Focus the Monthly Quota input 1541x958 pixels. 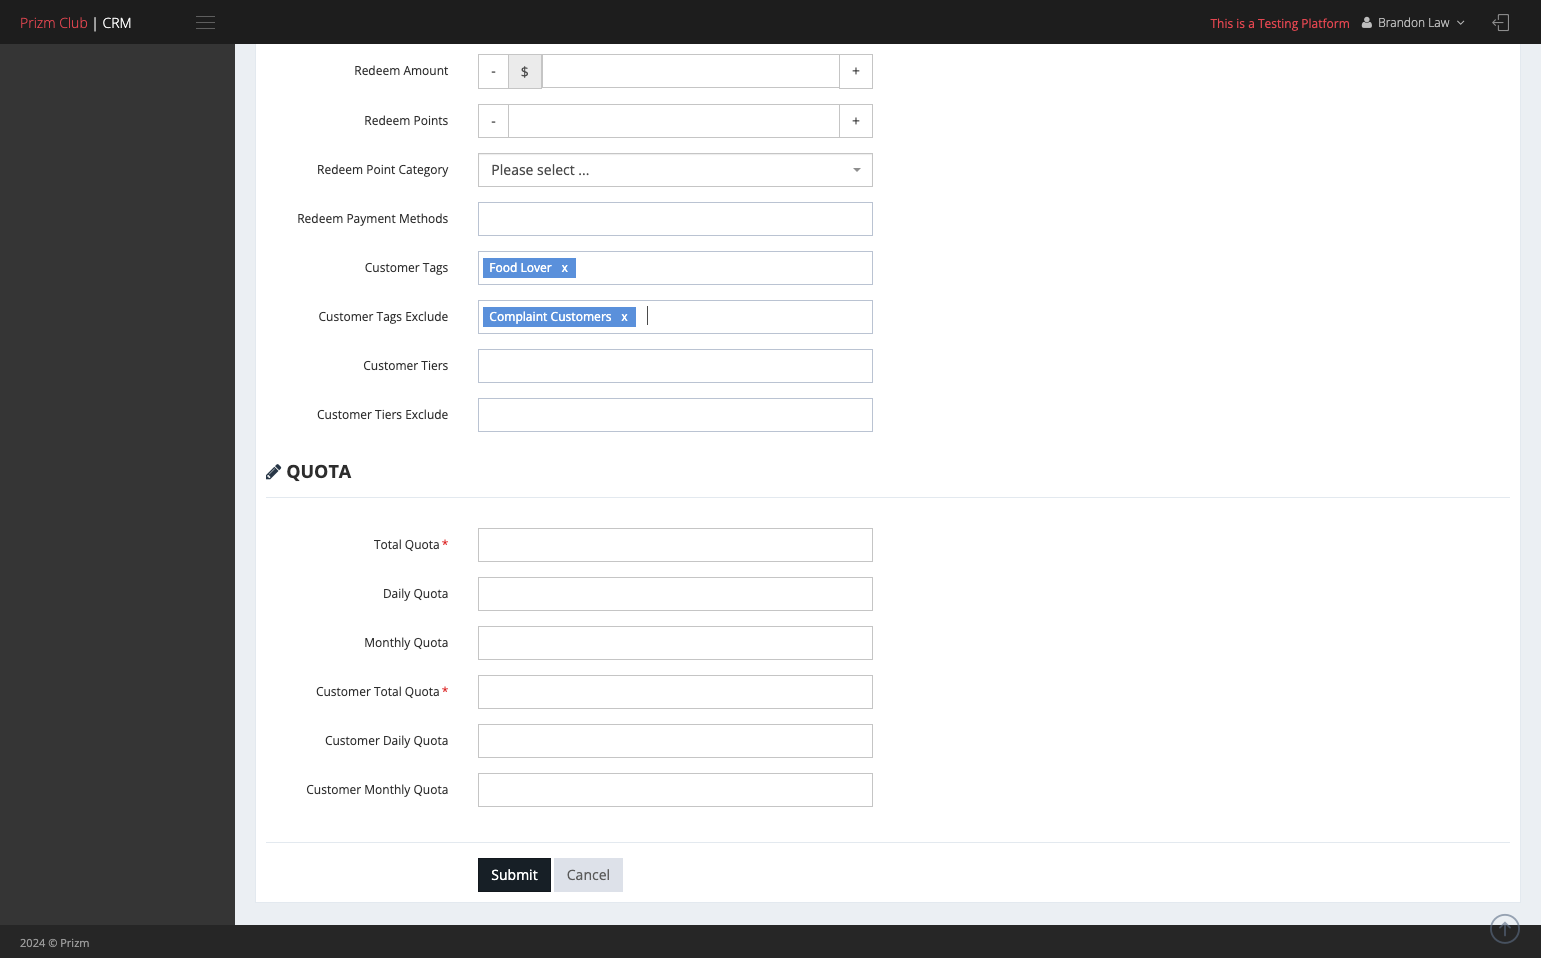[x=675, y=643]
